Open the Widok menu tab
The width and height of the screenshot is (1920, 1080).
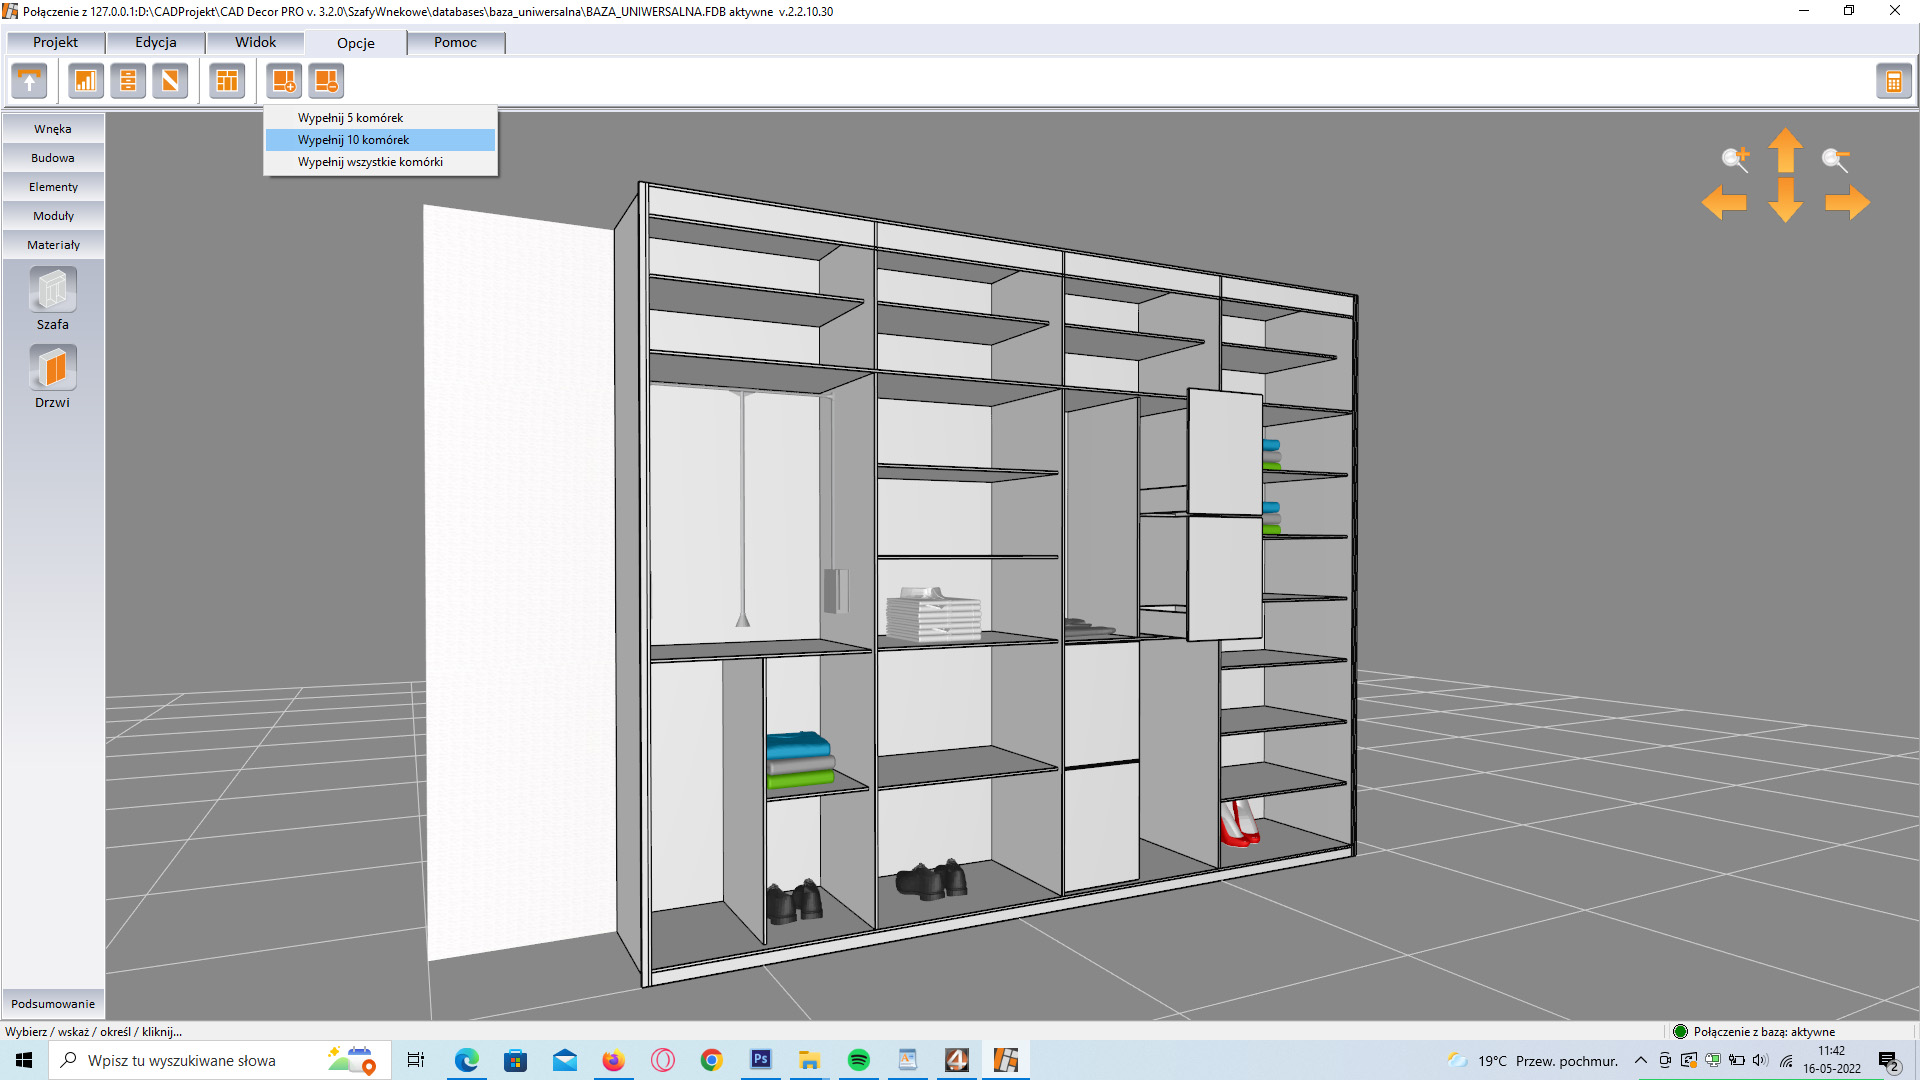(255, 42)
